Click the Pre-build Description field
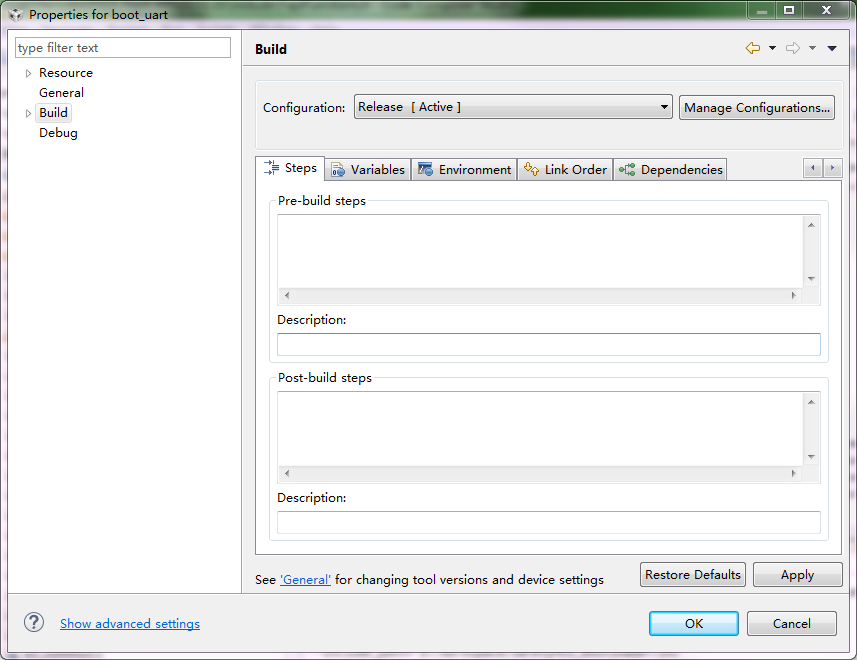This screenshot has width=857, height=660. pos(549,344)
